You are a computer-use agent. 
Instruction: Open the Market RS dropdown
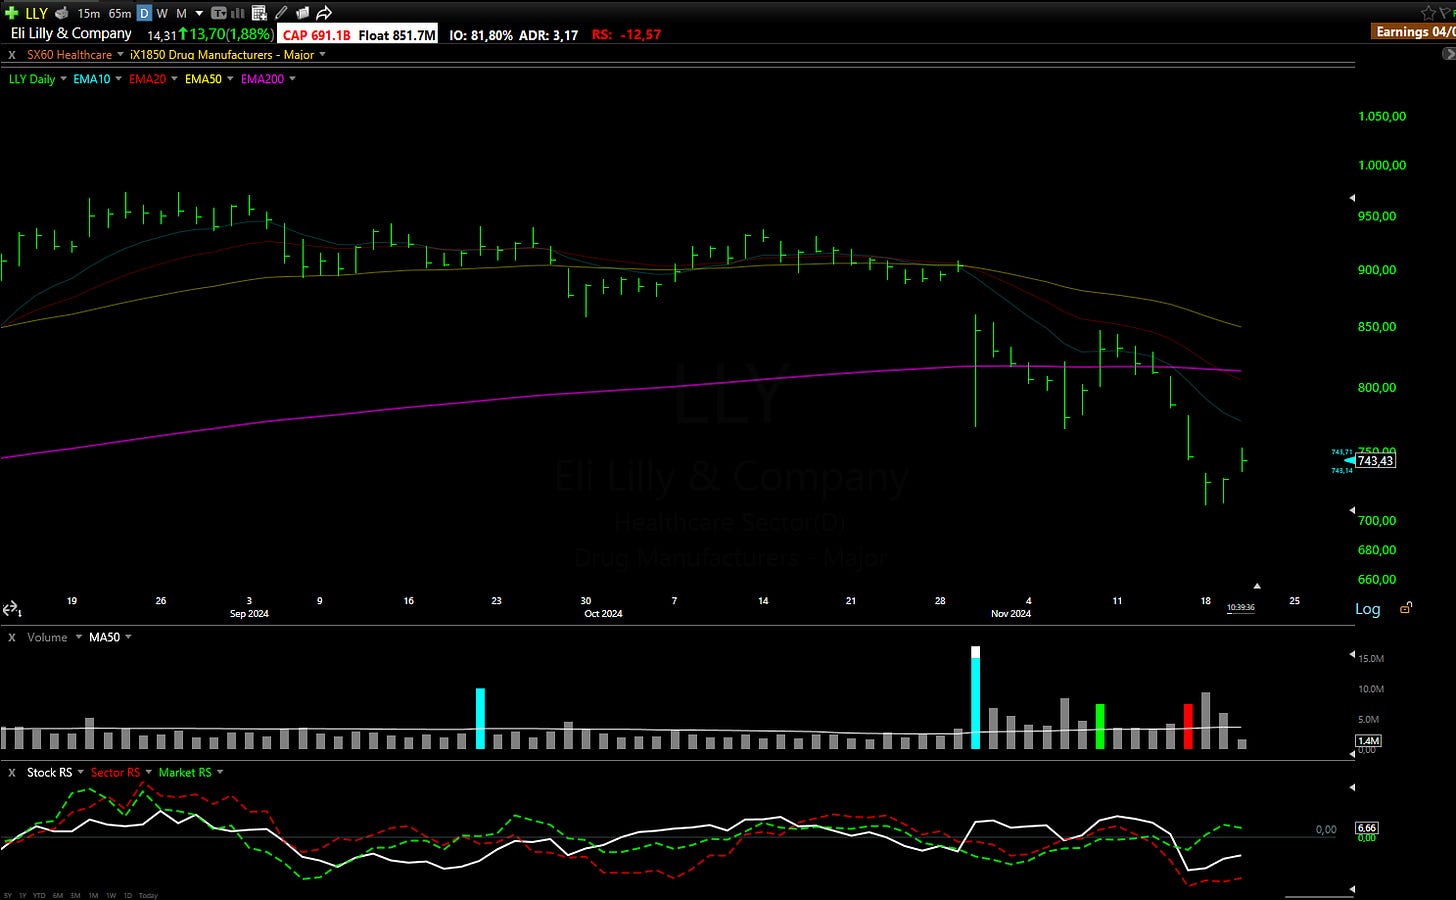coord(220,772)
